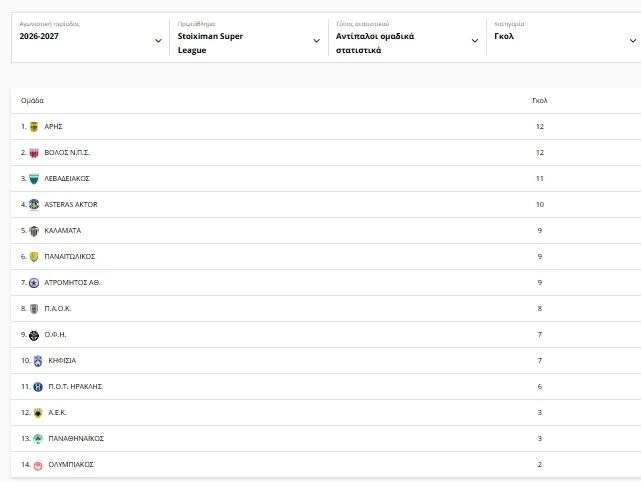The image size is (641, 482).
Task: Open the 2026-2027 season dropdown
Action: [90, 38]
